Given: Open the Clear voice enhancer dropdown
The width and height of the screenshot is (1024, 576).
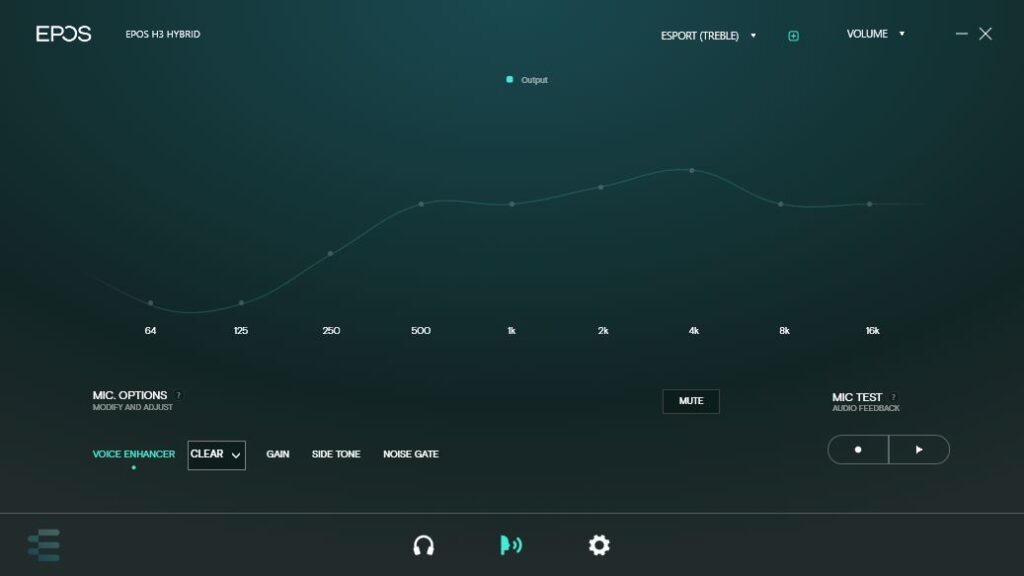Looking at the screenshot, I should point(216,455).
